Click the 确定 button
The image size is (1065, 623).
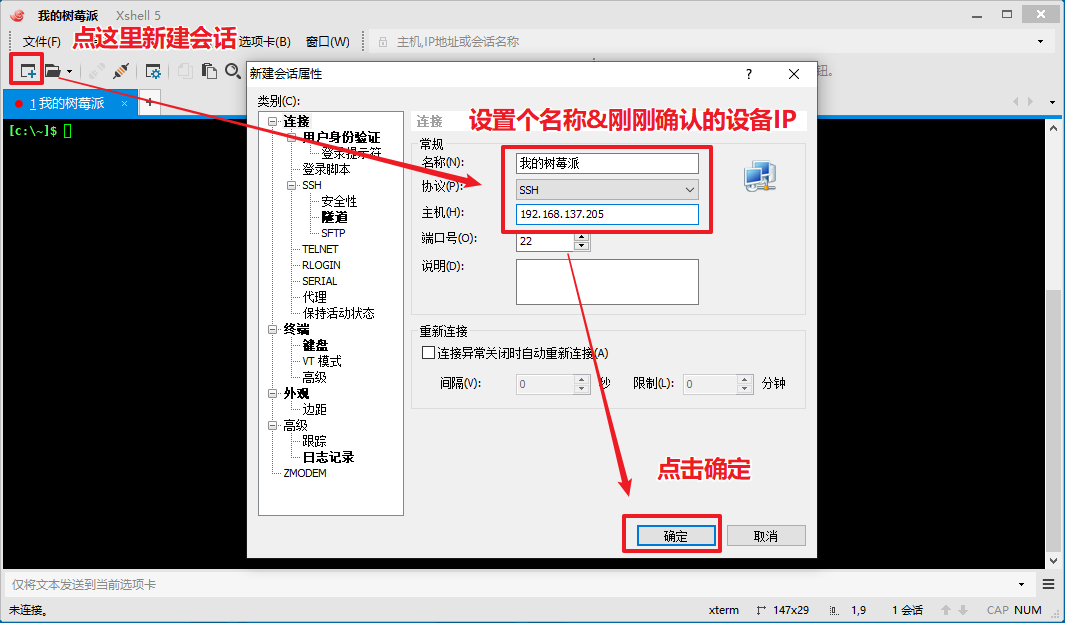click(x=675, y=536)
